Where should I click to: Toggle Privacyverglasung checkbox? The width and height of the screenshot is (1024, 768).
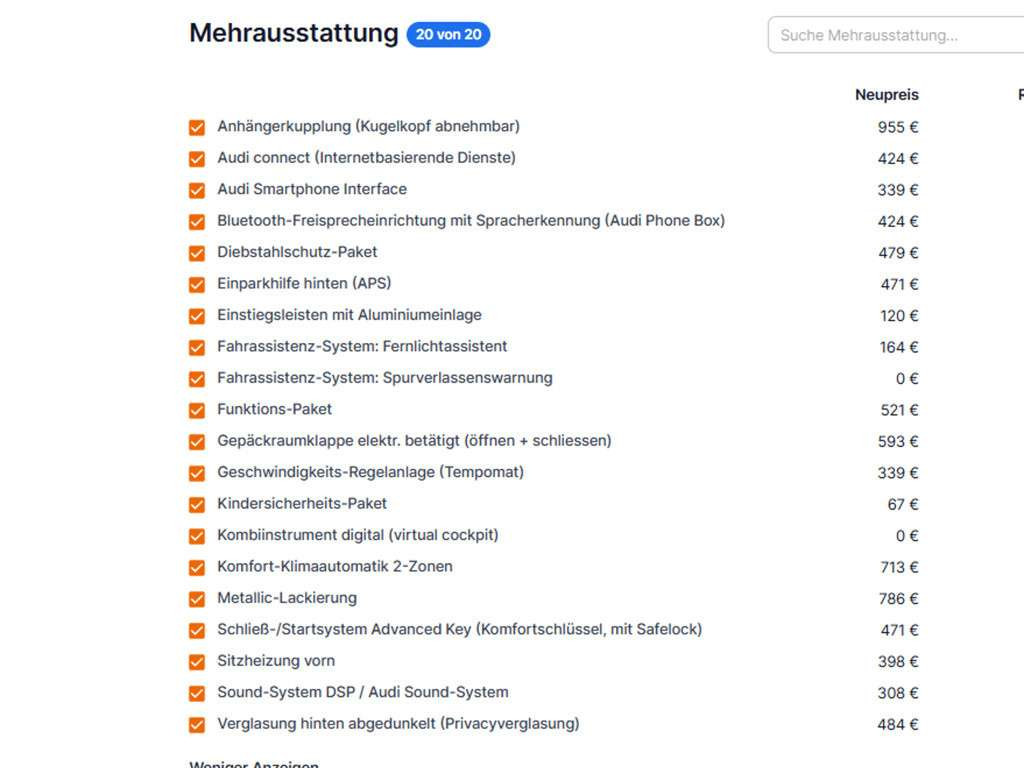pos(197,725)
